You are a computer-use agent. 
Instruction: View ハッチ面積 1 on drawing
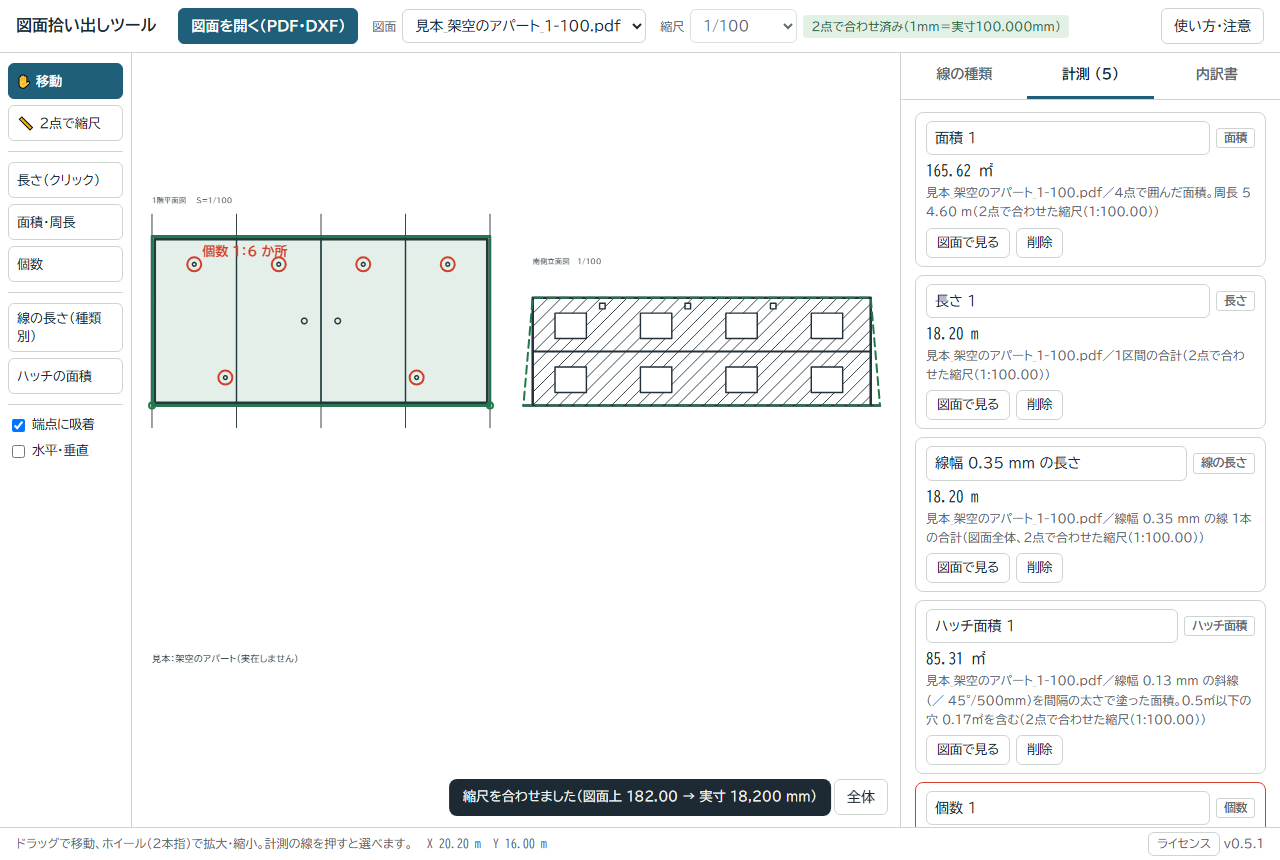pos(968,750)
